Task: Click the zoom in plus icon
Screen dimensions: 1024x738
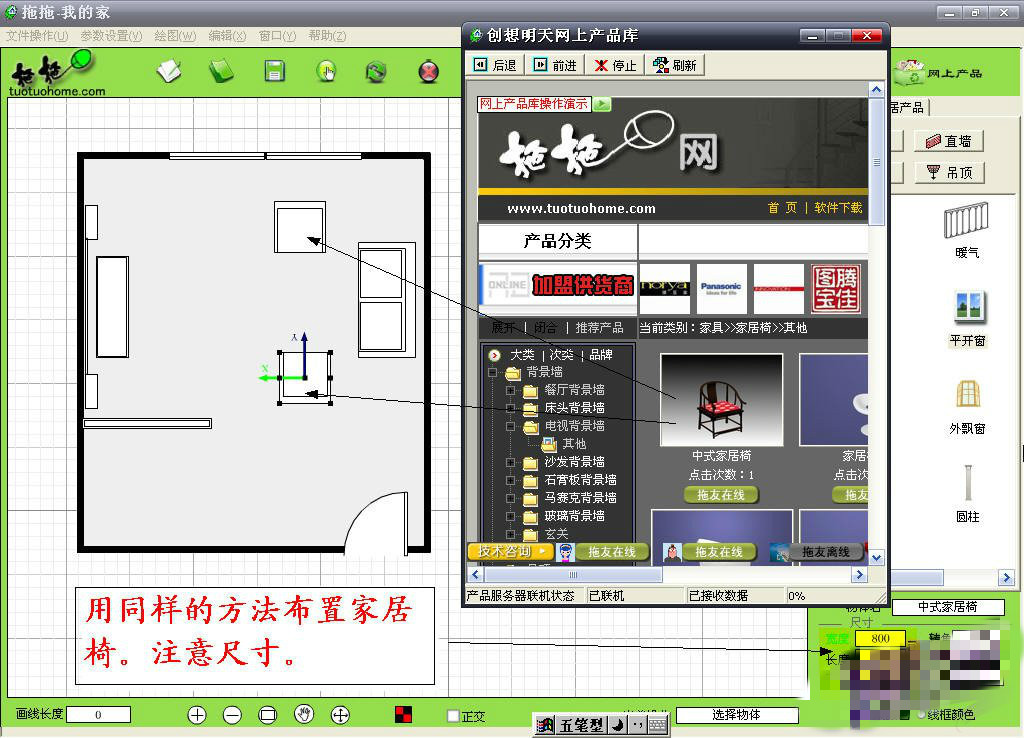Action: tap(197, 715)
